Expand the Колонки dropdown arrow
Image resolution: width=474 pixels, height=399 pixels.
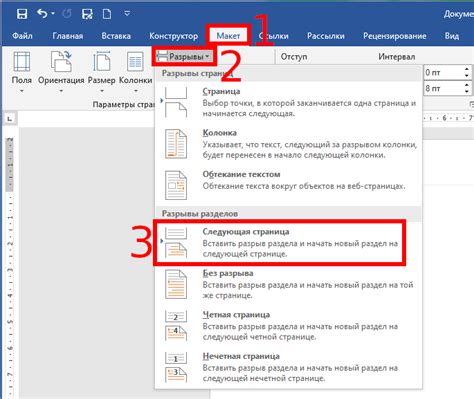[135, 91]
